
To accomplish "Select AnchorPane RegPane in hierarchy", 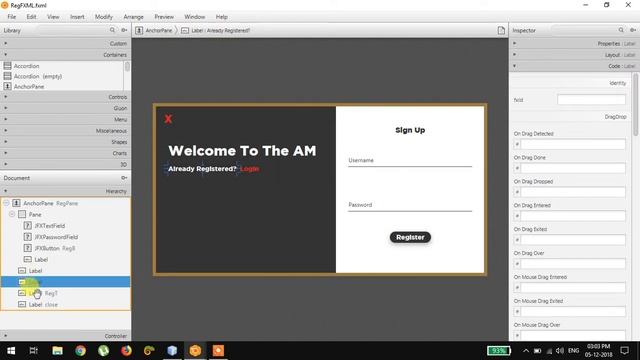I will pyautogui.click(x=66, y=203).
